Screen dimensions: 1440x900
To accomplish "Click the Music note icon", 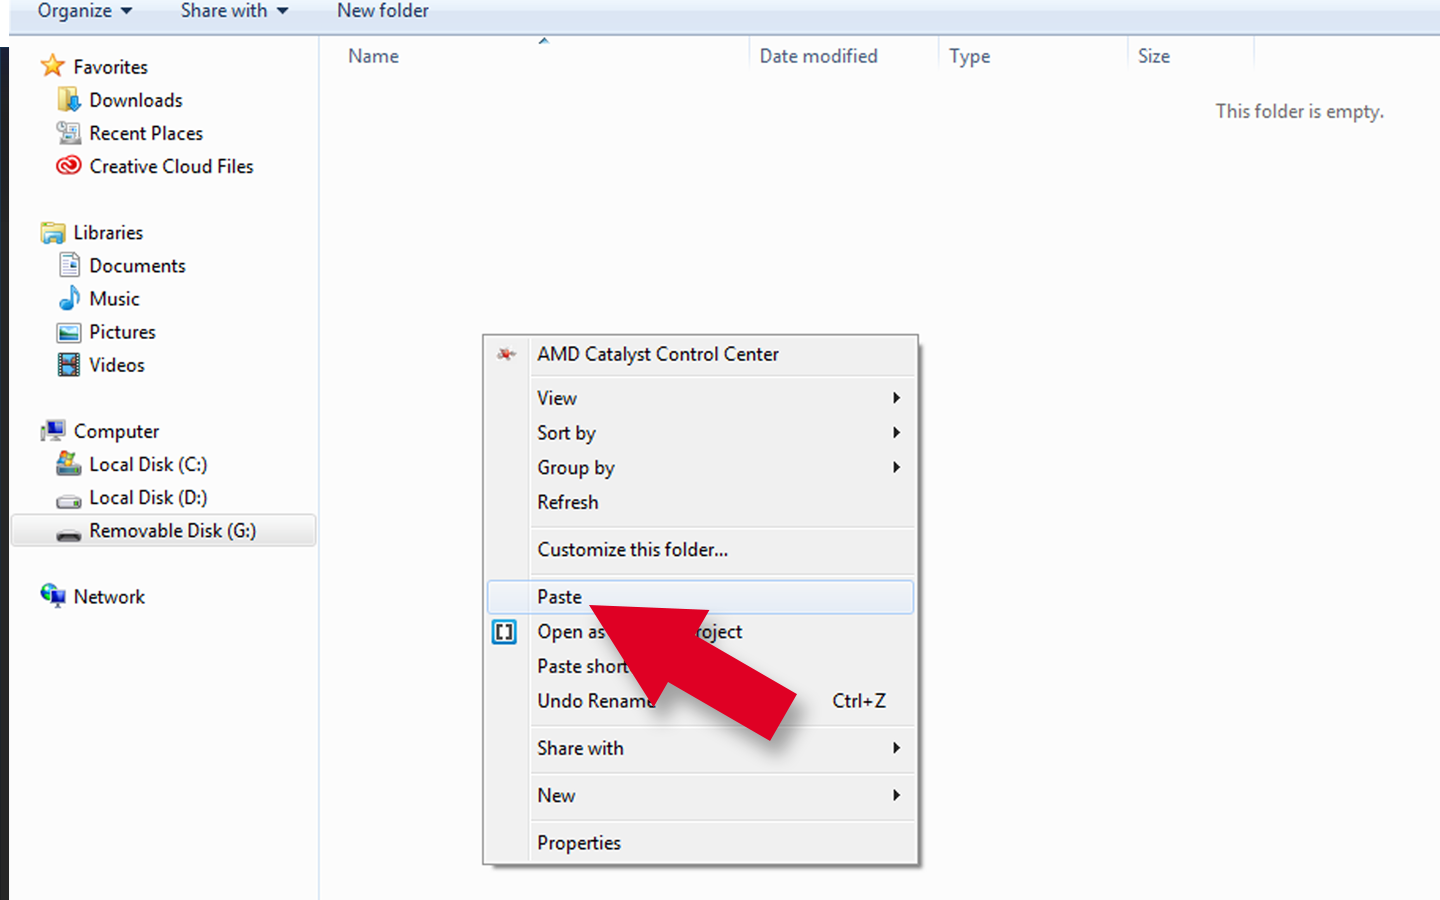I will coord(69,298).
